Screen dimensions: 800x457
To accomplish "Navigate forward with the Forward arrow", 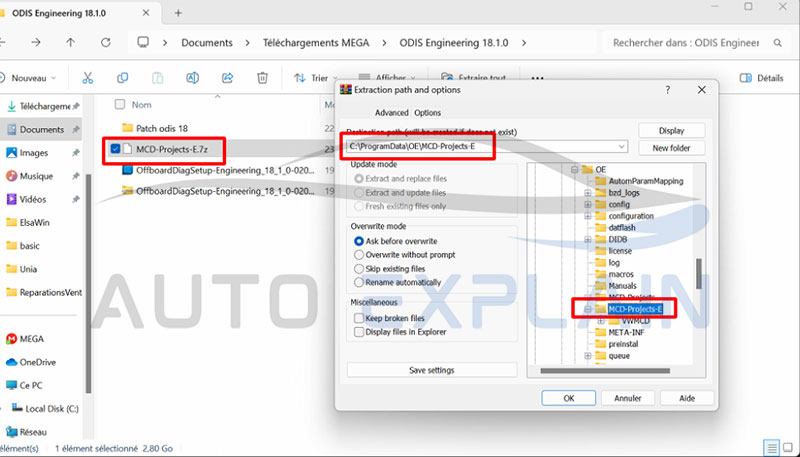I will pos(36,43).
